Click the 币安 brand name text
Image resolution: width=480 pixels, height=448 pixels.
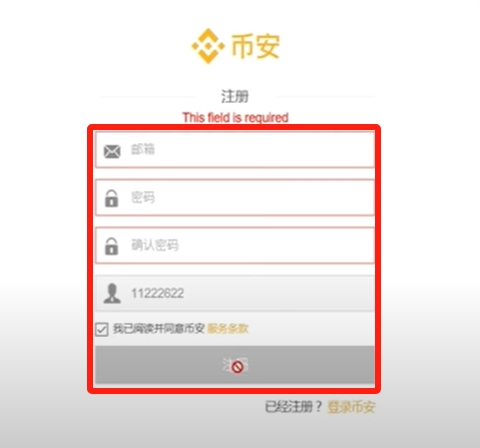click(255, 46)
